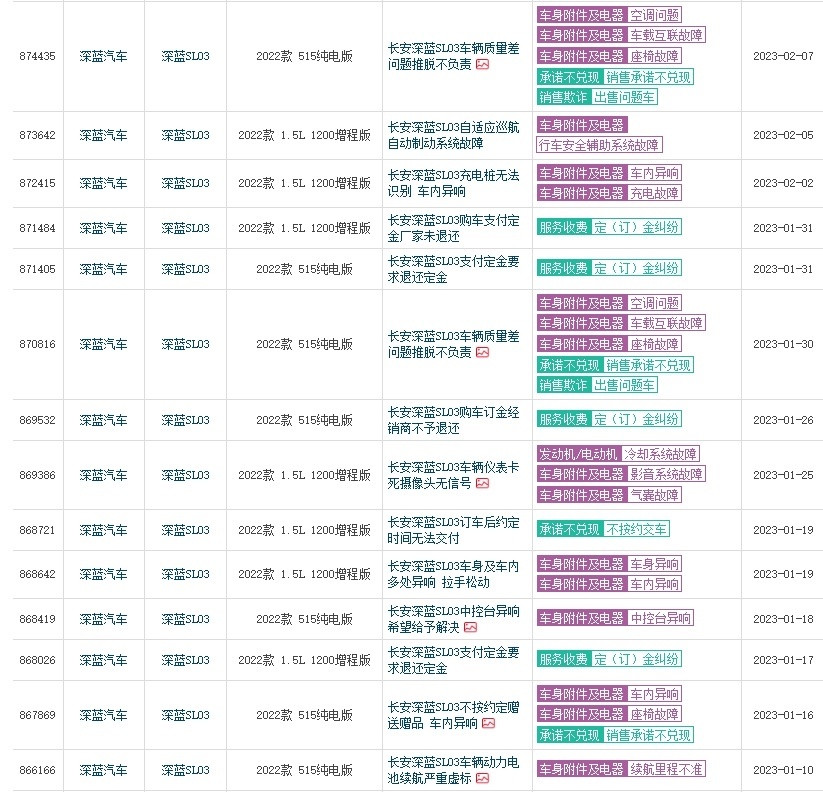Open complaint 871405 支付定金要求退还定金

pos(453,269)
